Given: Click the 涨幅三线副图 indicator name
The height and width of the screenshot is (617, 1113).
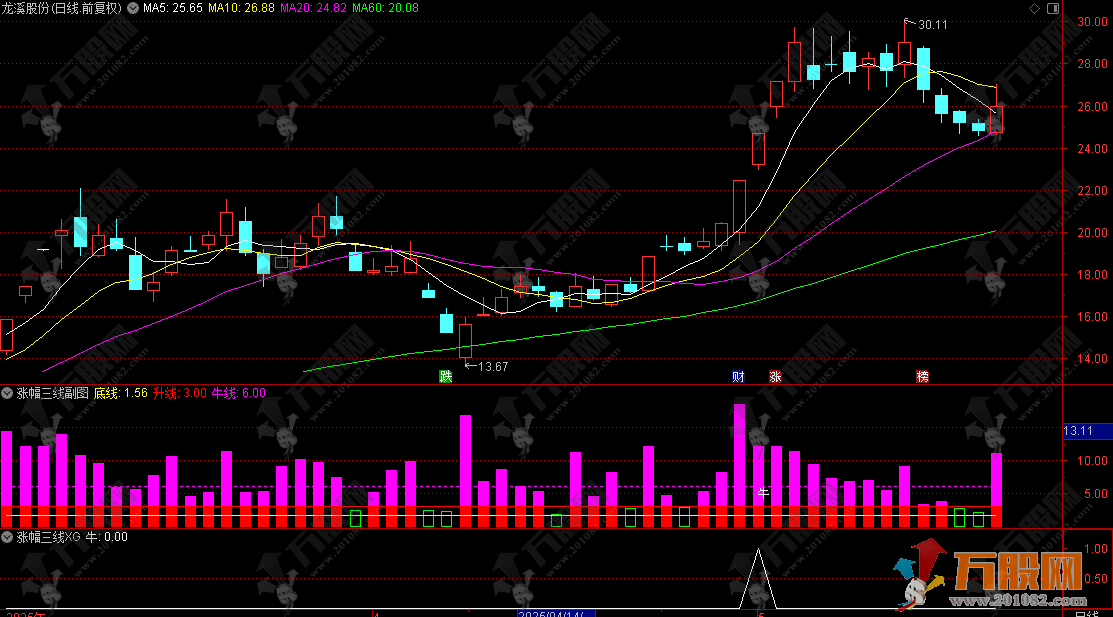Looking at the screenshot, I should tap(53, 393).
